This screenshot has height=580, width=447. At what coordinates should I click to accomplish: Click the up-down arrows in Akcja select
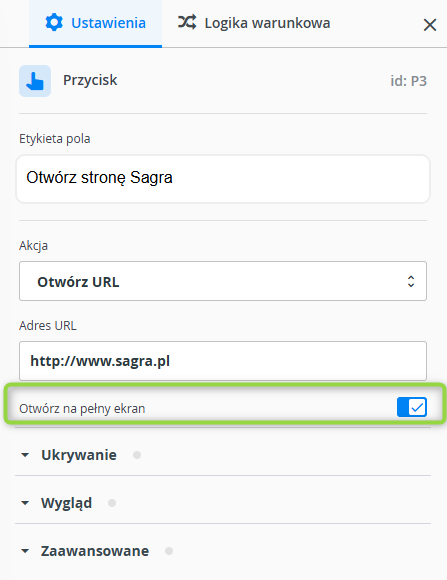pos(411,281)
